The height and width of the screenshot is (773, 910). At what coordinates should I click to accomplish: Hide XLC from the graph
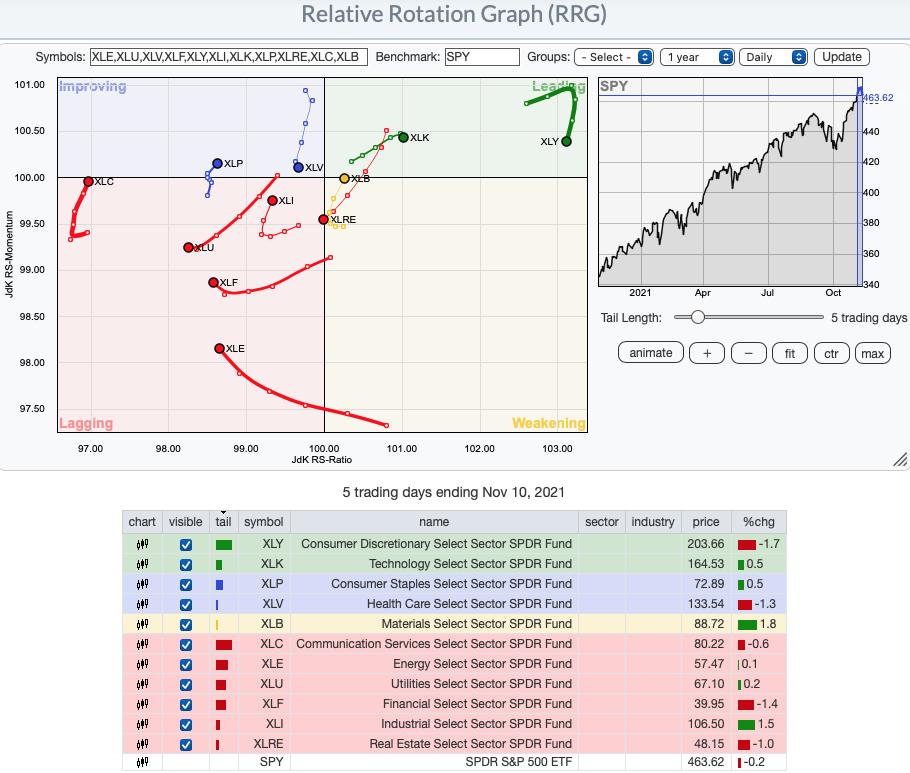(x=186, y=645)
